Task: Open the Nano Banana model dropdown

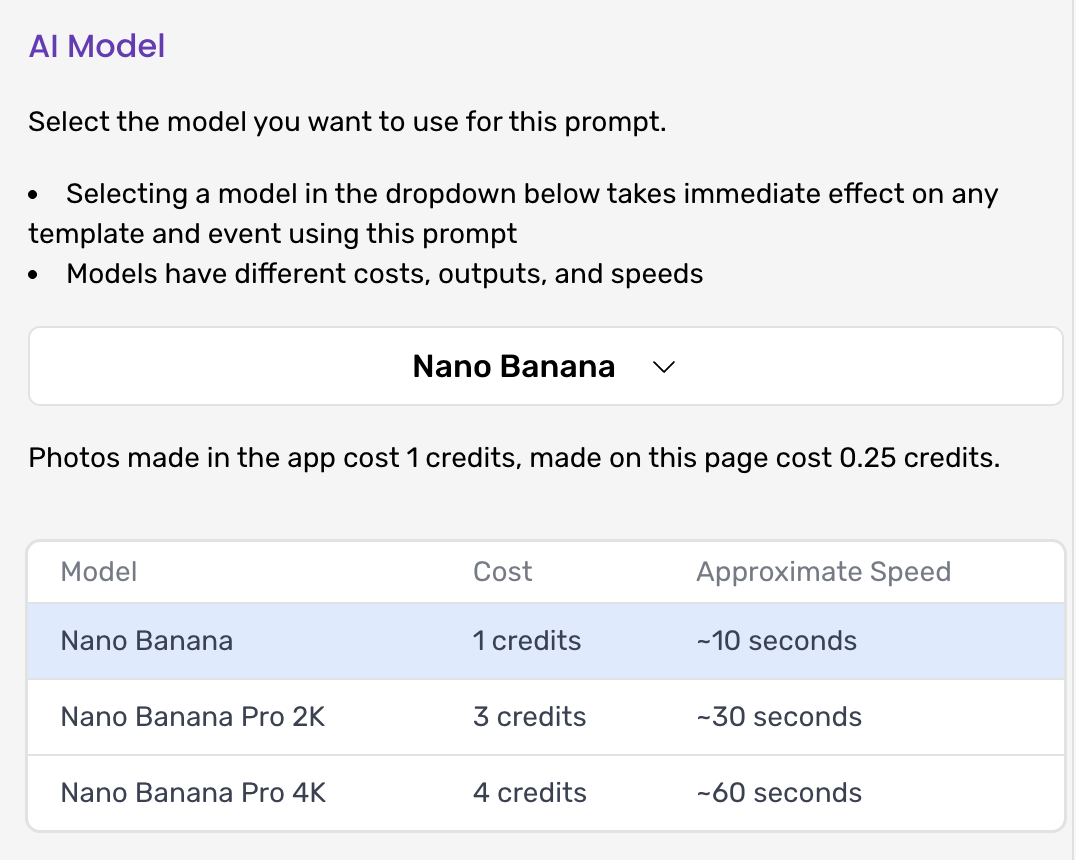Action: 545,367
